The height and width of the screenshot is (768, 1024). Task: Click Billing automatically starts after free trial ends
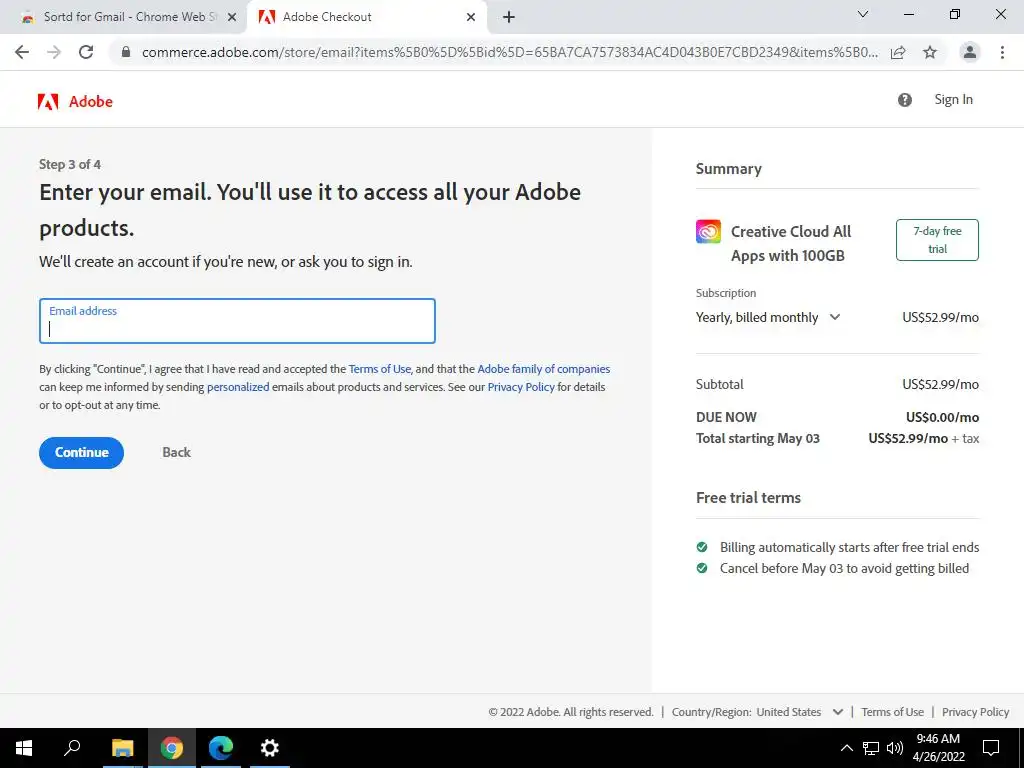tap(849, 547)
